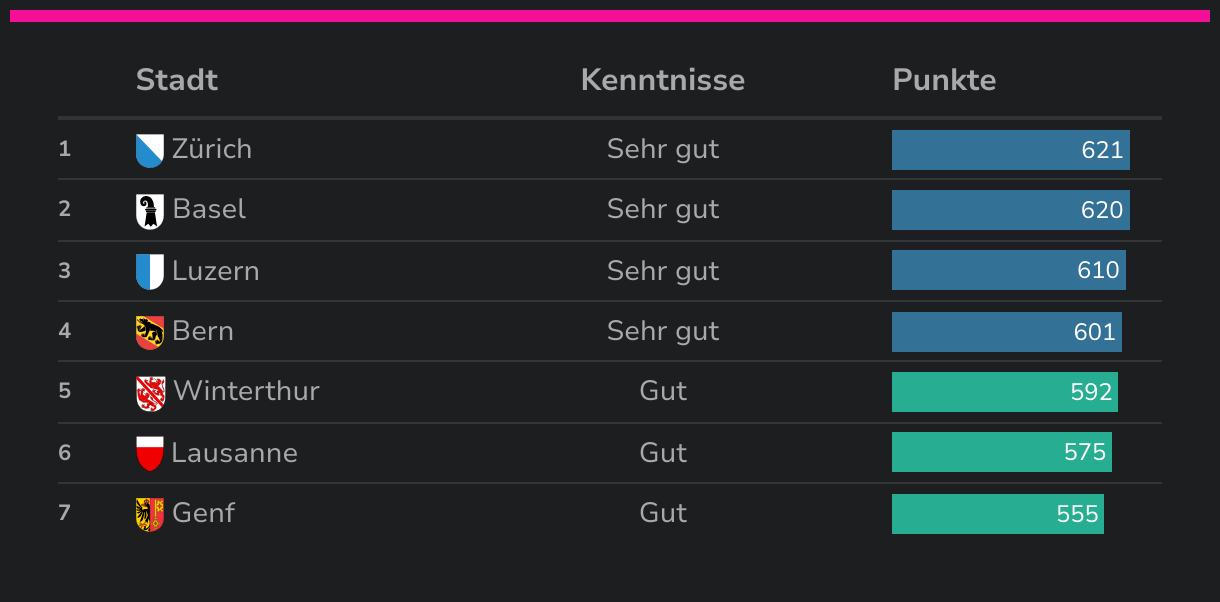The width and height of the screenshot is (1220, 602).
Task: Click the Winterthur coat of arms icon
Action: click(x=150, y=392)
